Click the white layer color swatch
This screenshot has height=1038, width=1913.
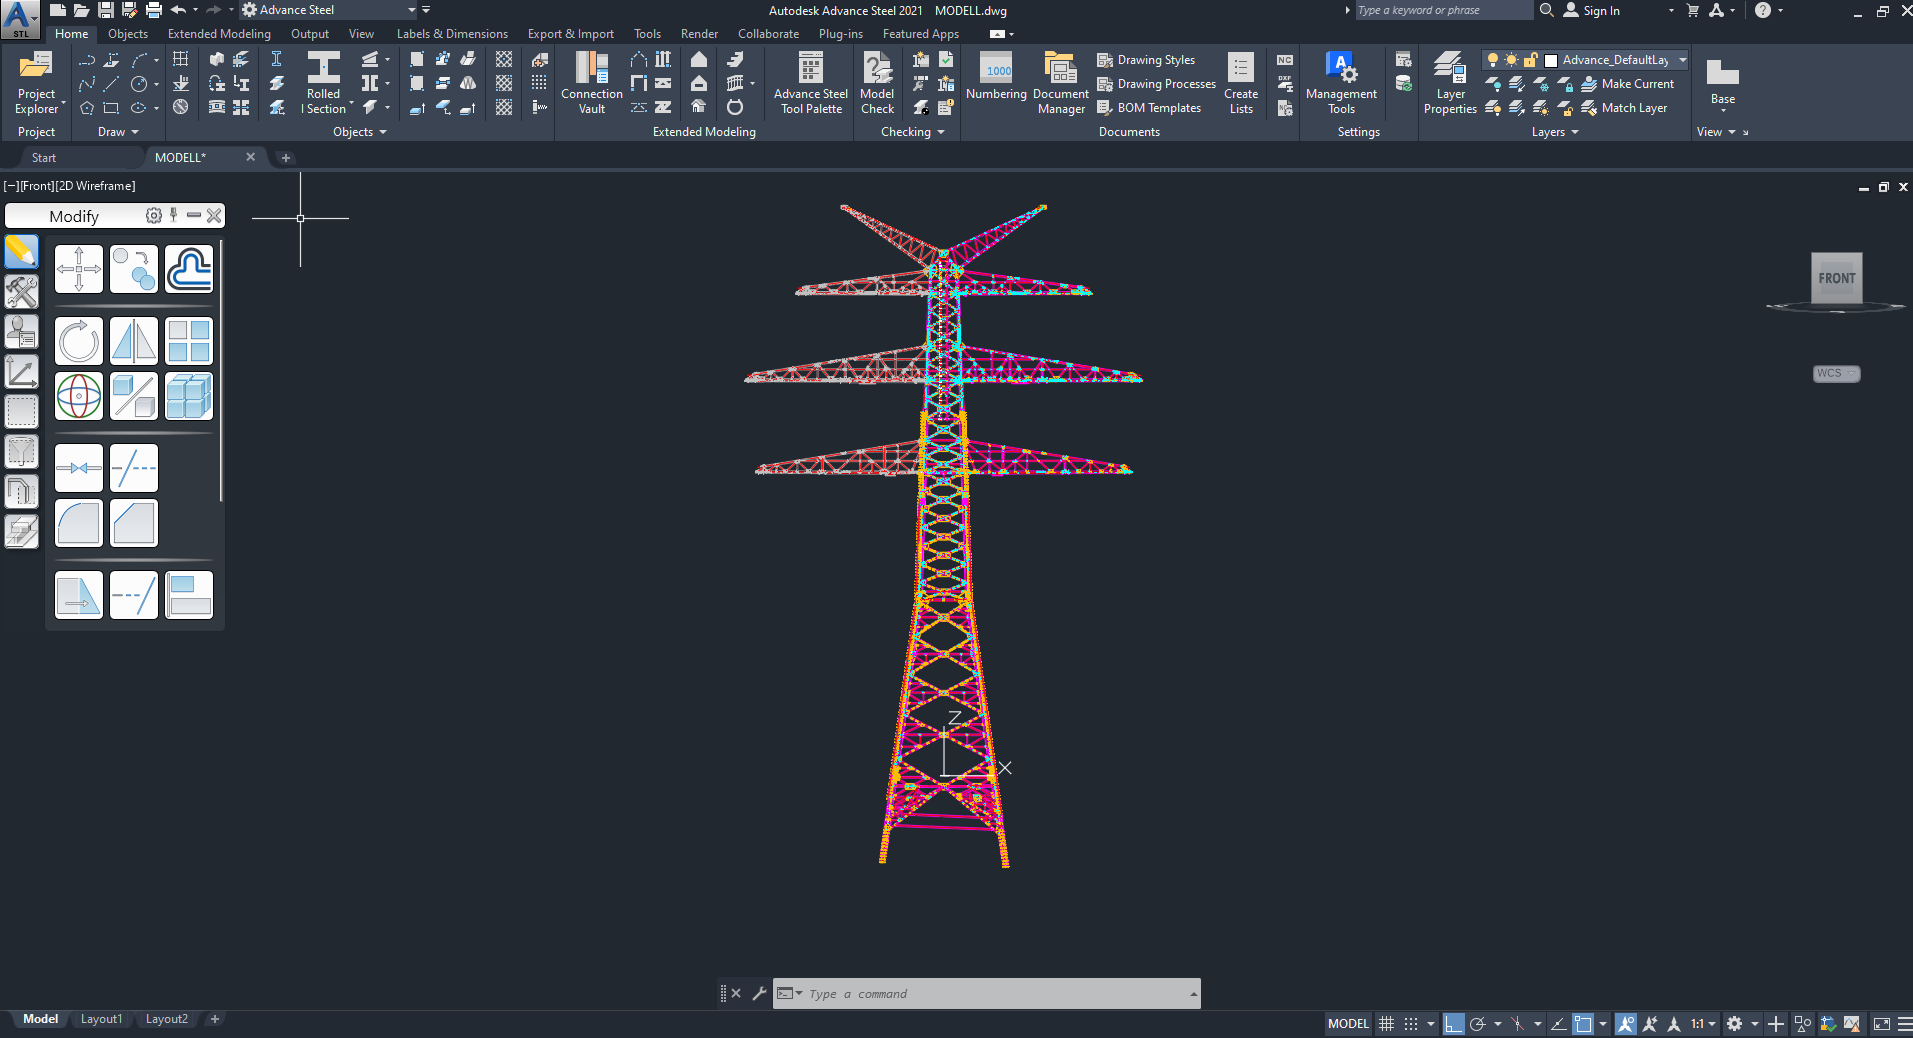point(1551,60)
